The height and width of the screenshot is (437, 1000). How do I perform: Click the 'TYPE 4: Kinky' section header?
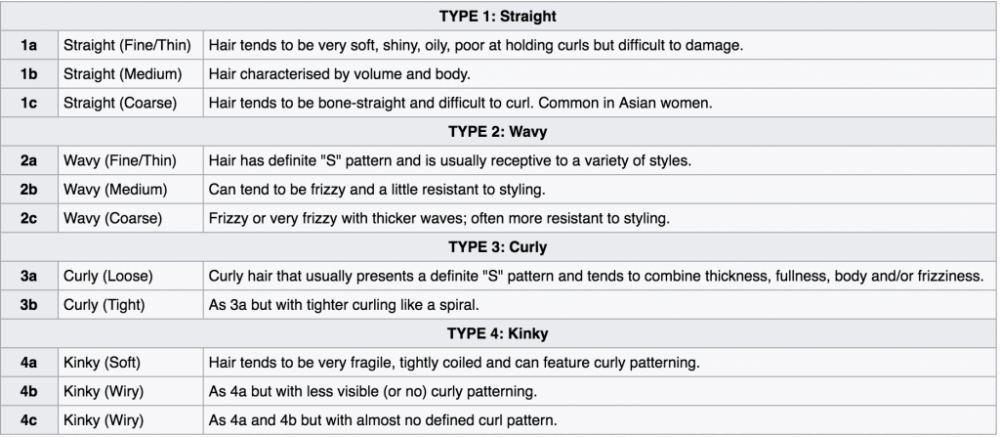(499, 334)
